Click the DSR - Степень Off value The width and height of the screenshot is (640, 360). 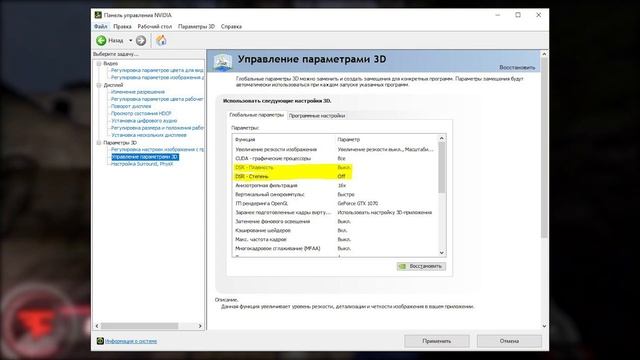pyautogui.click(x=341, y=176)
